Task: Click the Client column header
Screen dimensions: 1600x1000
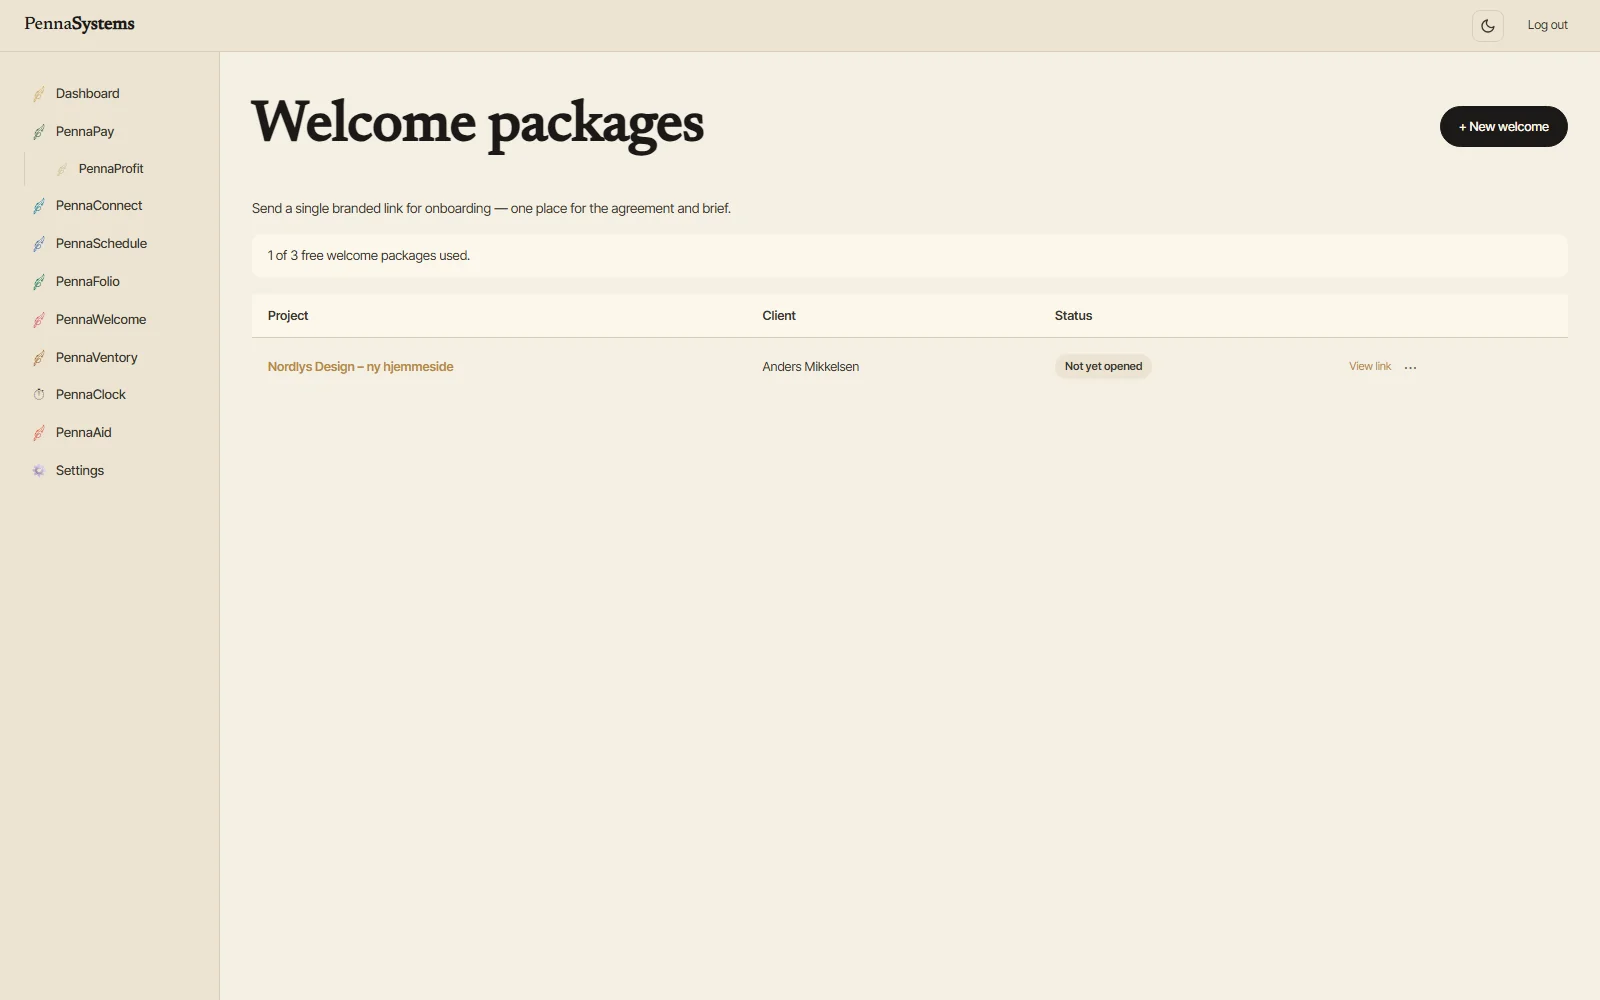Action: click(x=779, y=316)
